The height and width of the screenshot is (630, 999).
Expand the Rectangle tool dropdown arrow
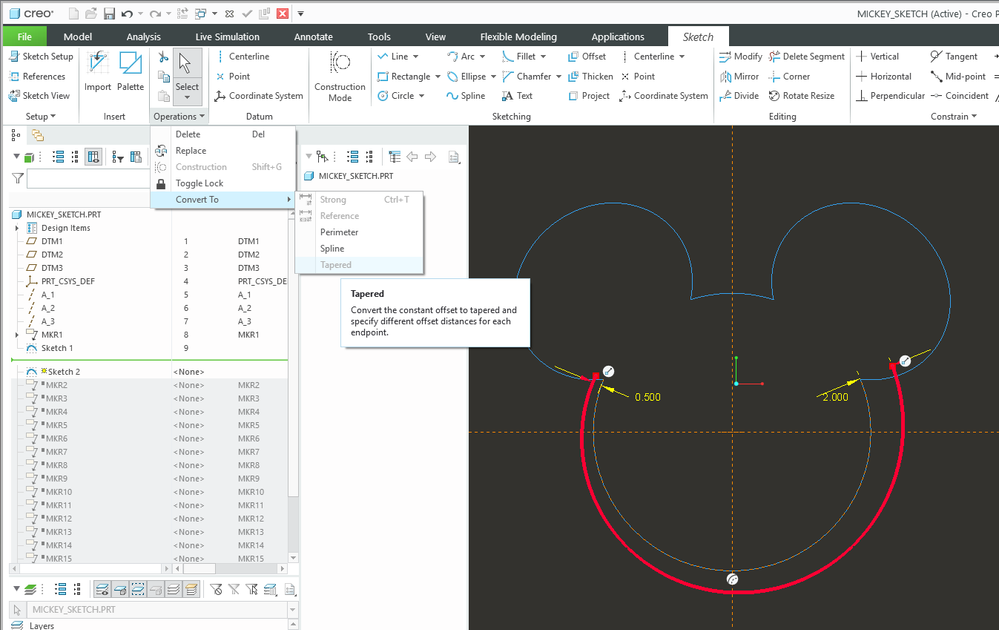439,77
